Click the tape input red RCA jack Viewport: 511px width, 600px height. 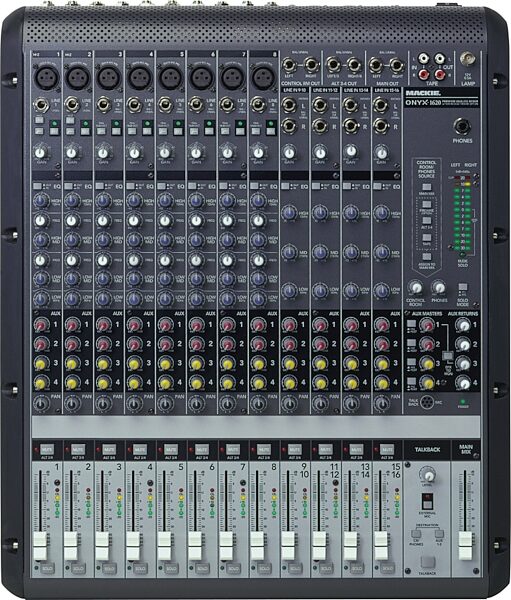click(423, 73)
